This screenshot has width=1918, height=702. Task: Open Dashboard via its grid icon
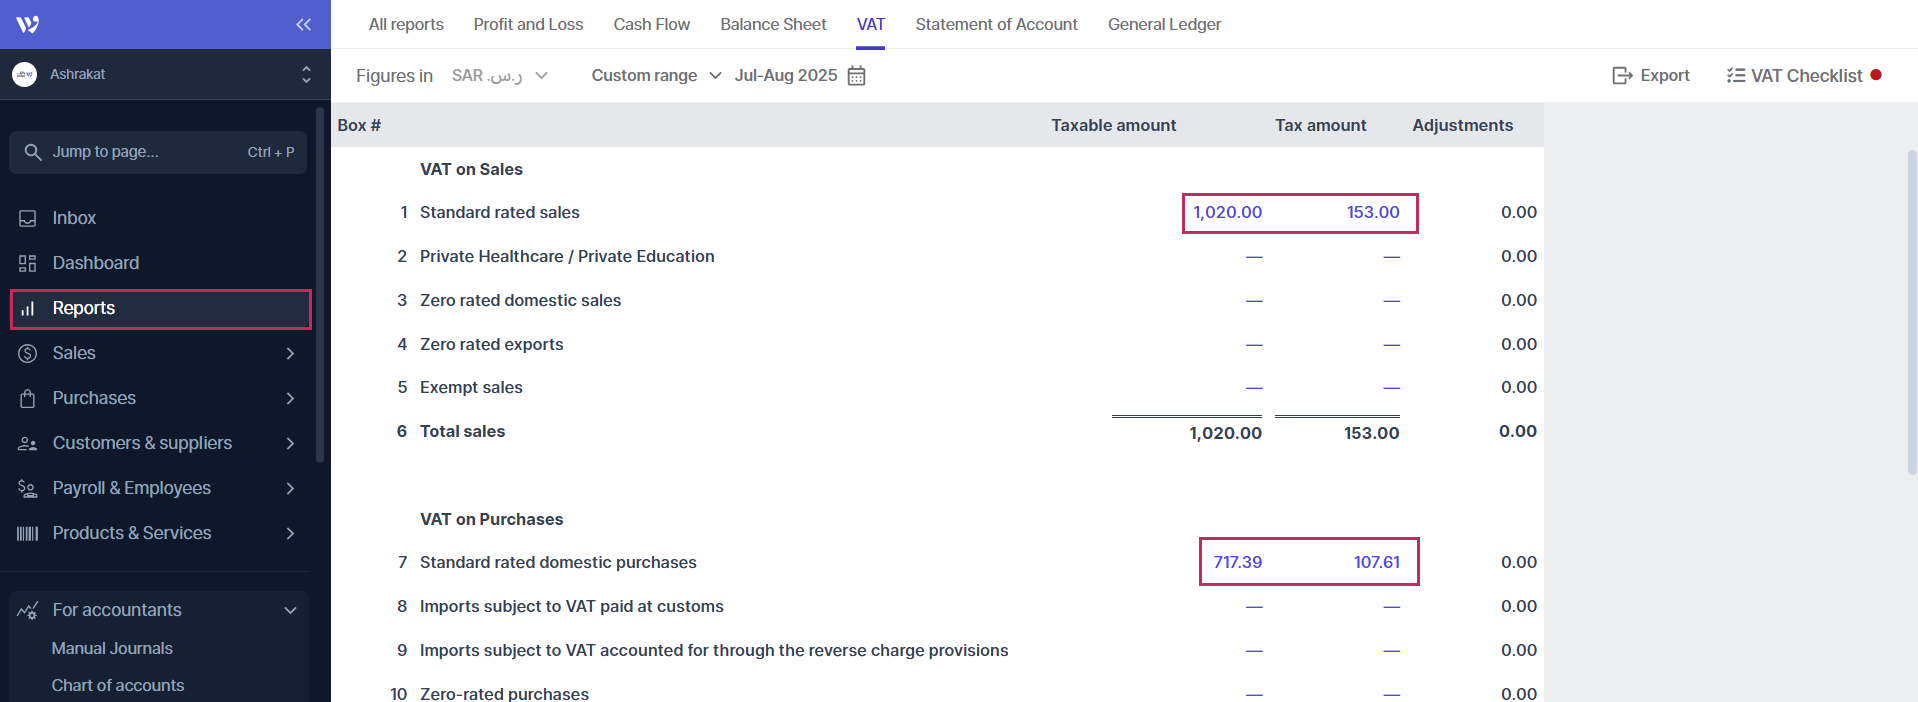click(x=28, y=263)
